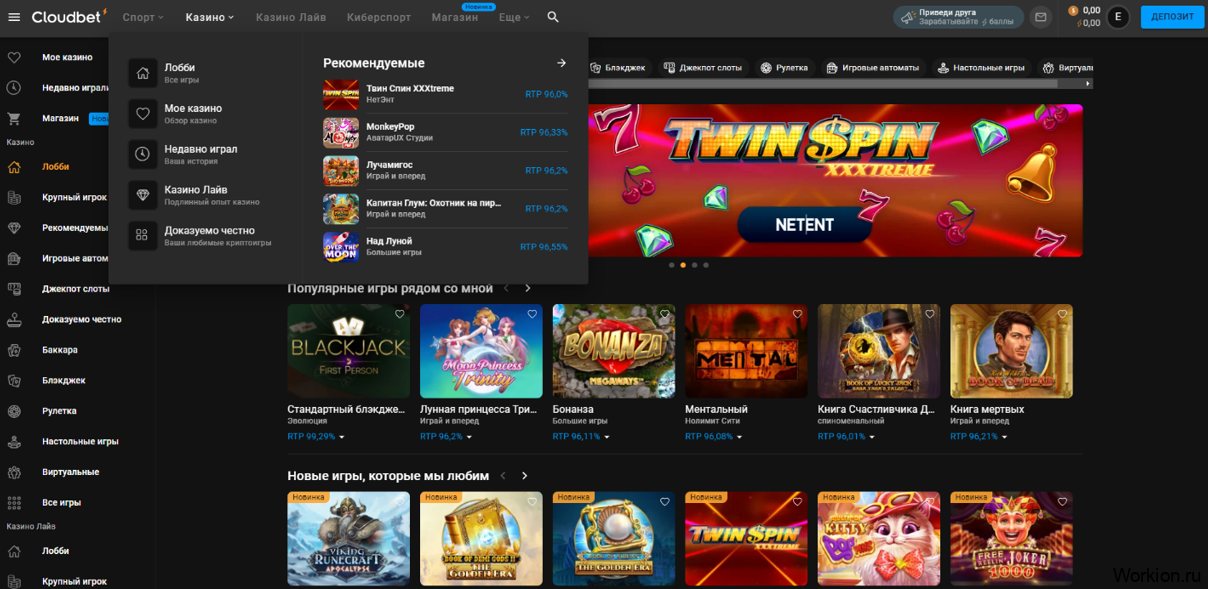This screenshot has height=589, width=1208.
Task: Favorite the Бонанза game with heart
Action: click(664, 314)
